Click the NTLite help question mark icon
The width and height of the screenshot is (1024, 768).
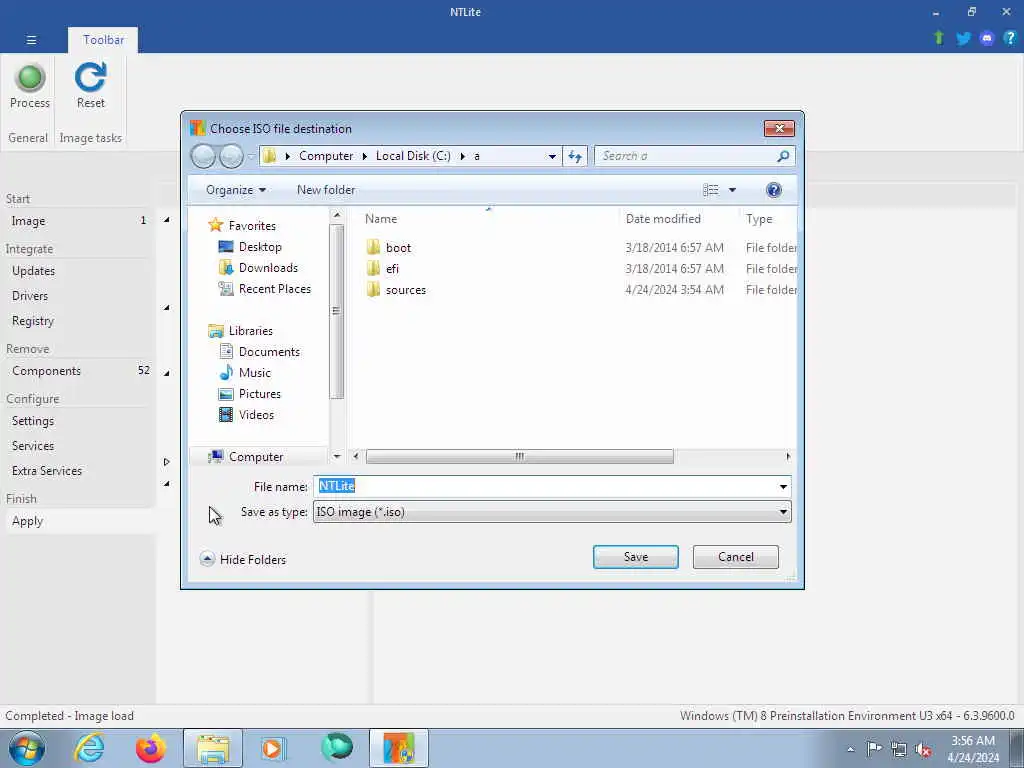click(x=1010, y=38)
